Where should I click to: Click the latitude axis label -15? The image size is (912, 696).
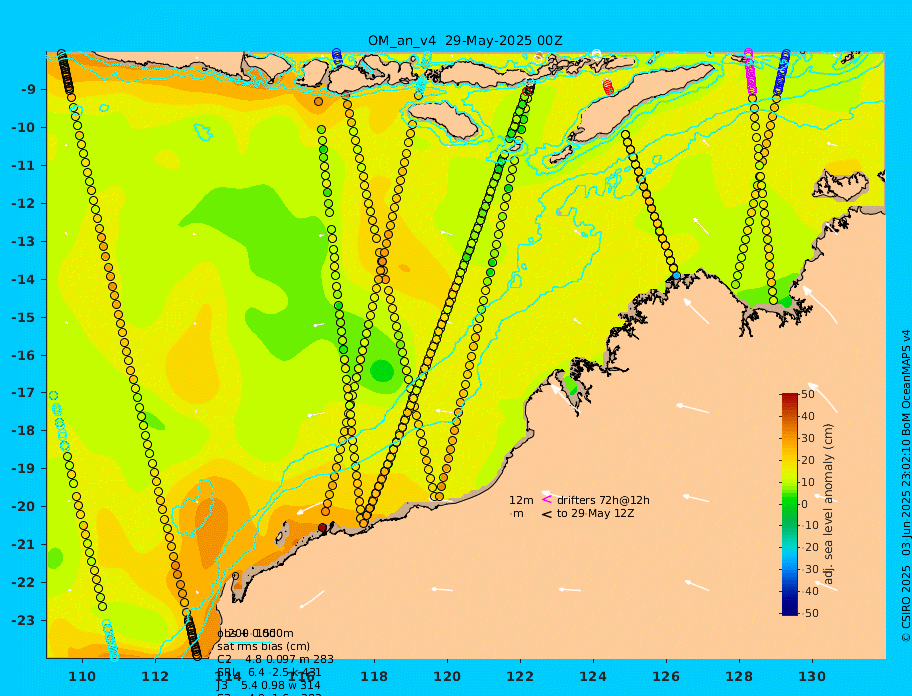pos(24,317)
